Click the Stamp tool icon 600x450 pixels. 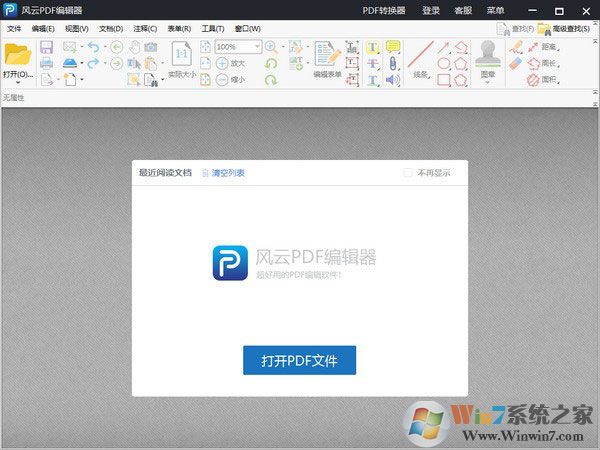click(x=488, y=54)
